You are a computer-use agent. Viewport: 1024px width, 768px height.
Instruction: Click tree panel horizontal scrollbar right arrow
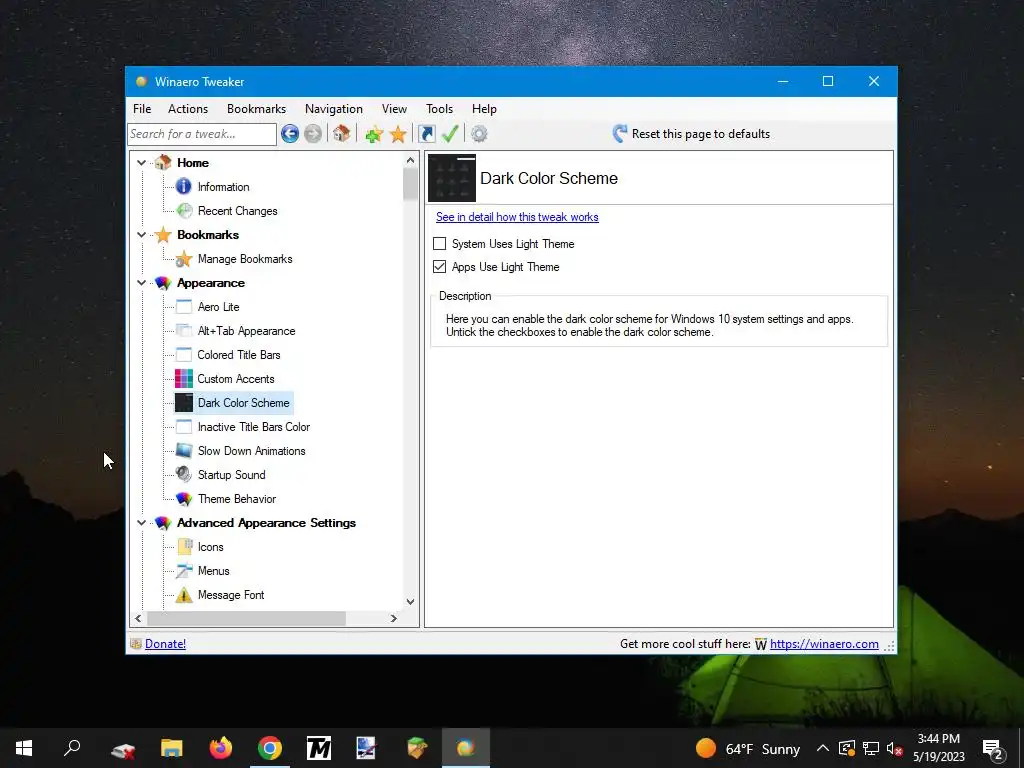tap(394, 618)
